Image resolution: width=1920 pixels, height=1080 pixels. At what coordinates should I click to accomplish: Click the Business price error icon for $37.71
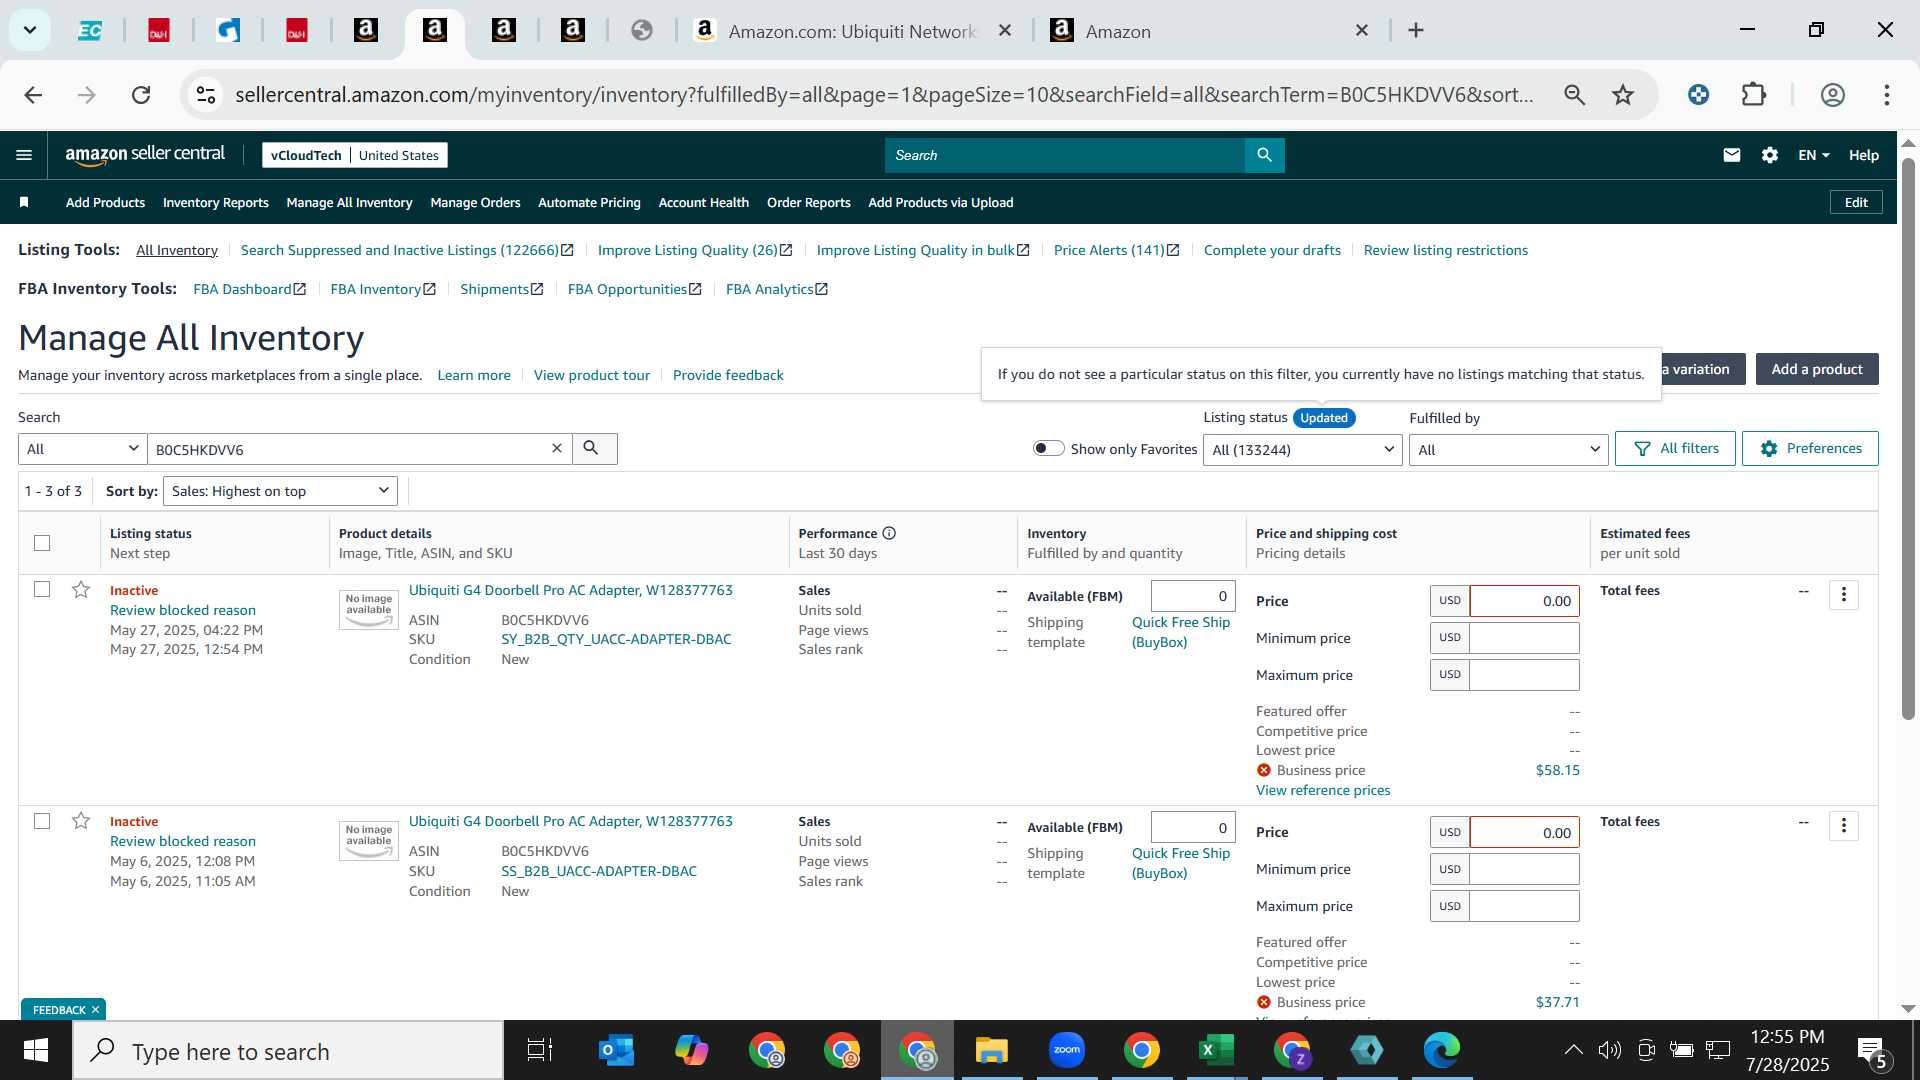pyautogui.click(x=1264, y=1002)
